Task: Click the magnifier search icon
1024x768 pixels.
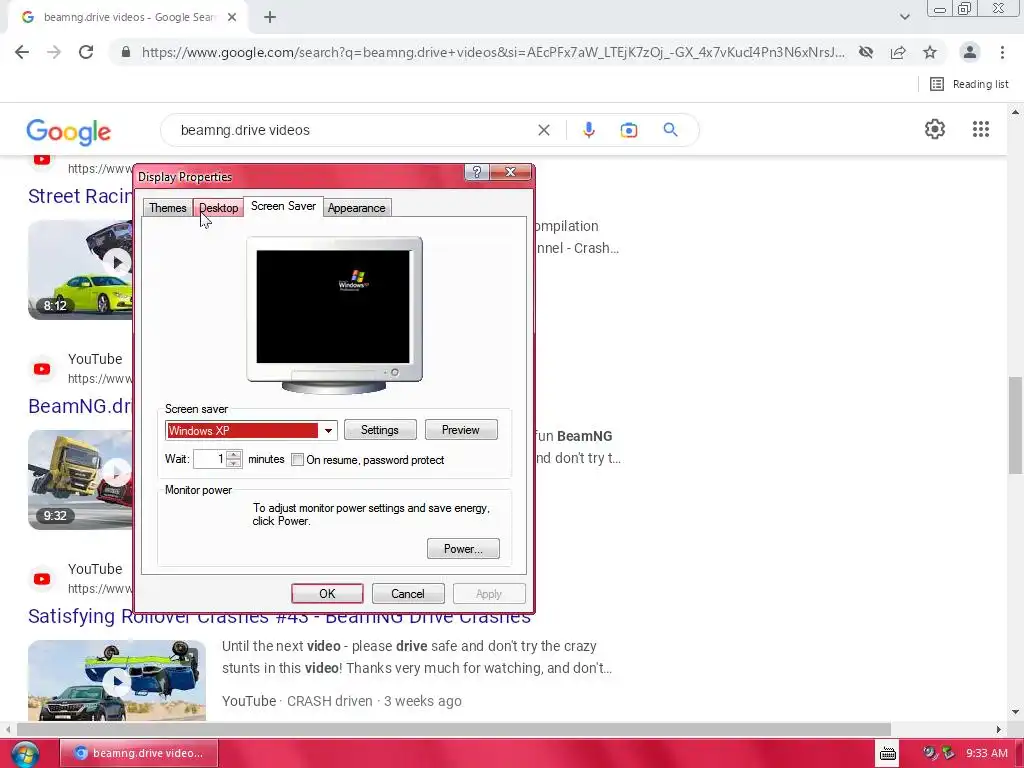Action: point(670,129)
